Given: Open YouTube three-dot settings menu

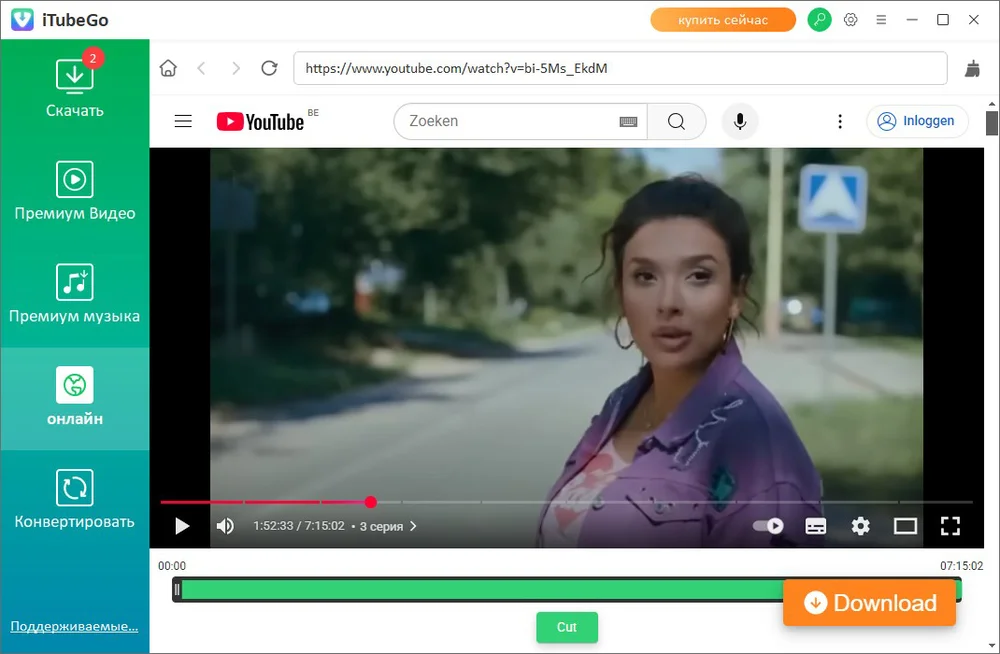Looking at the screenshot, I should click(x=840, y=122).
